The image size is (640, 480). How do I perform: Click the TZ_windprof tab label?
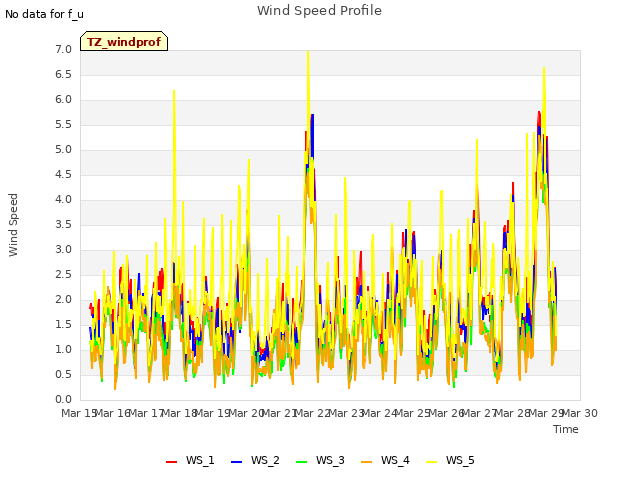coord(124,42)
